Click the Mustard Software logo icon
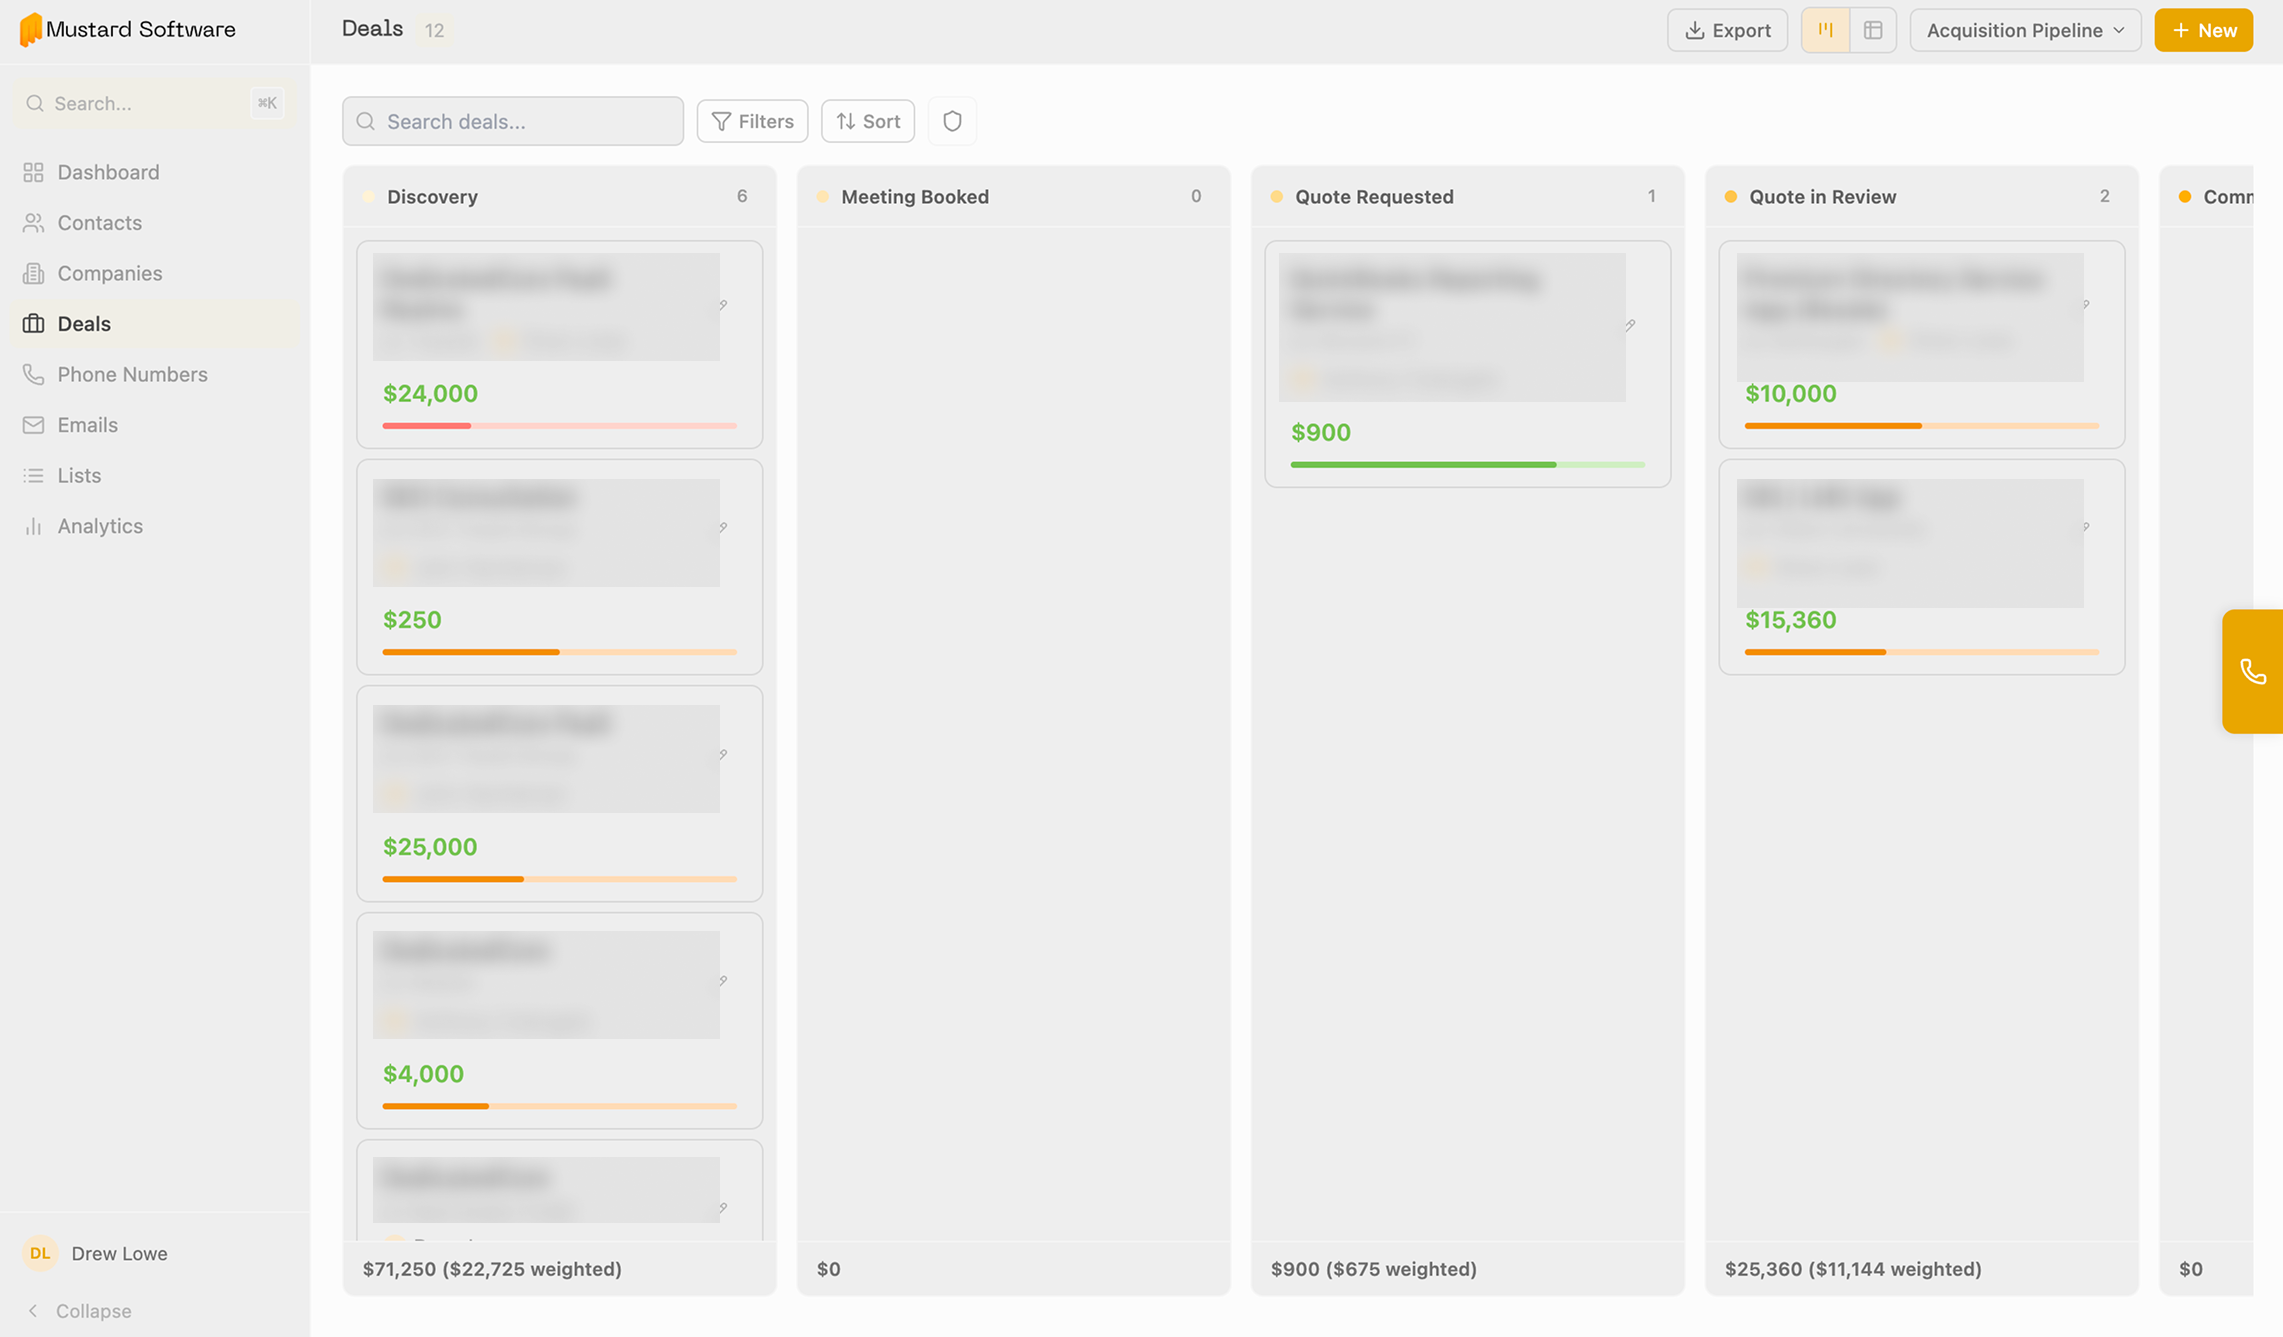Image resolution: width=2283 pixels, height=1337 pixels. coord(30,29)
